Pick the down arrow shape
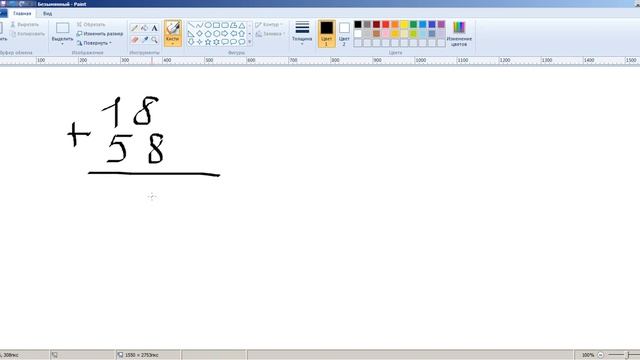Screen dimensions: 640x360 pos(191,42)
